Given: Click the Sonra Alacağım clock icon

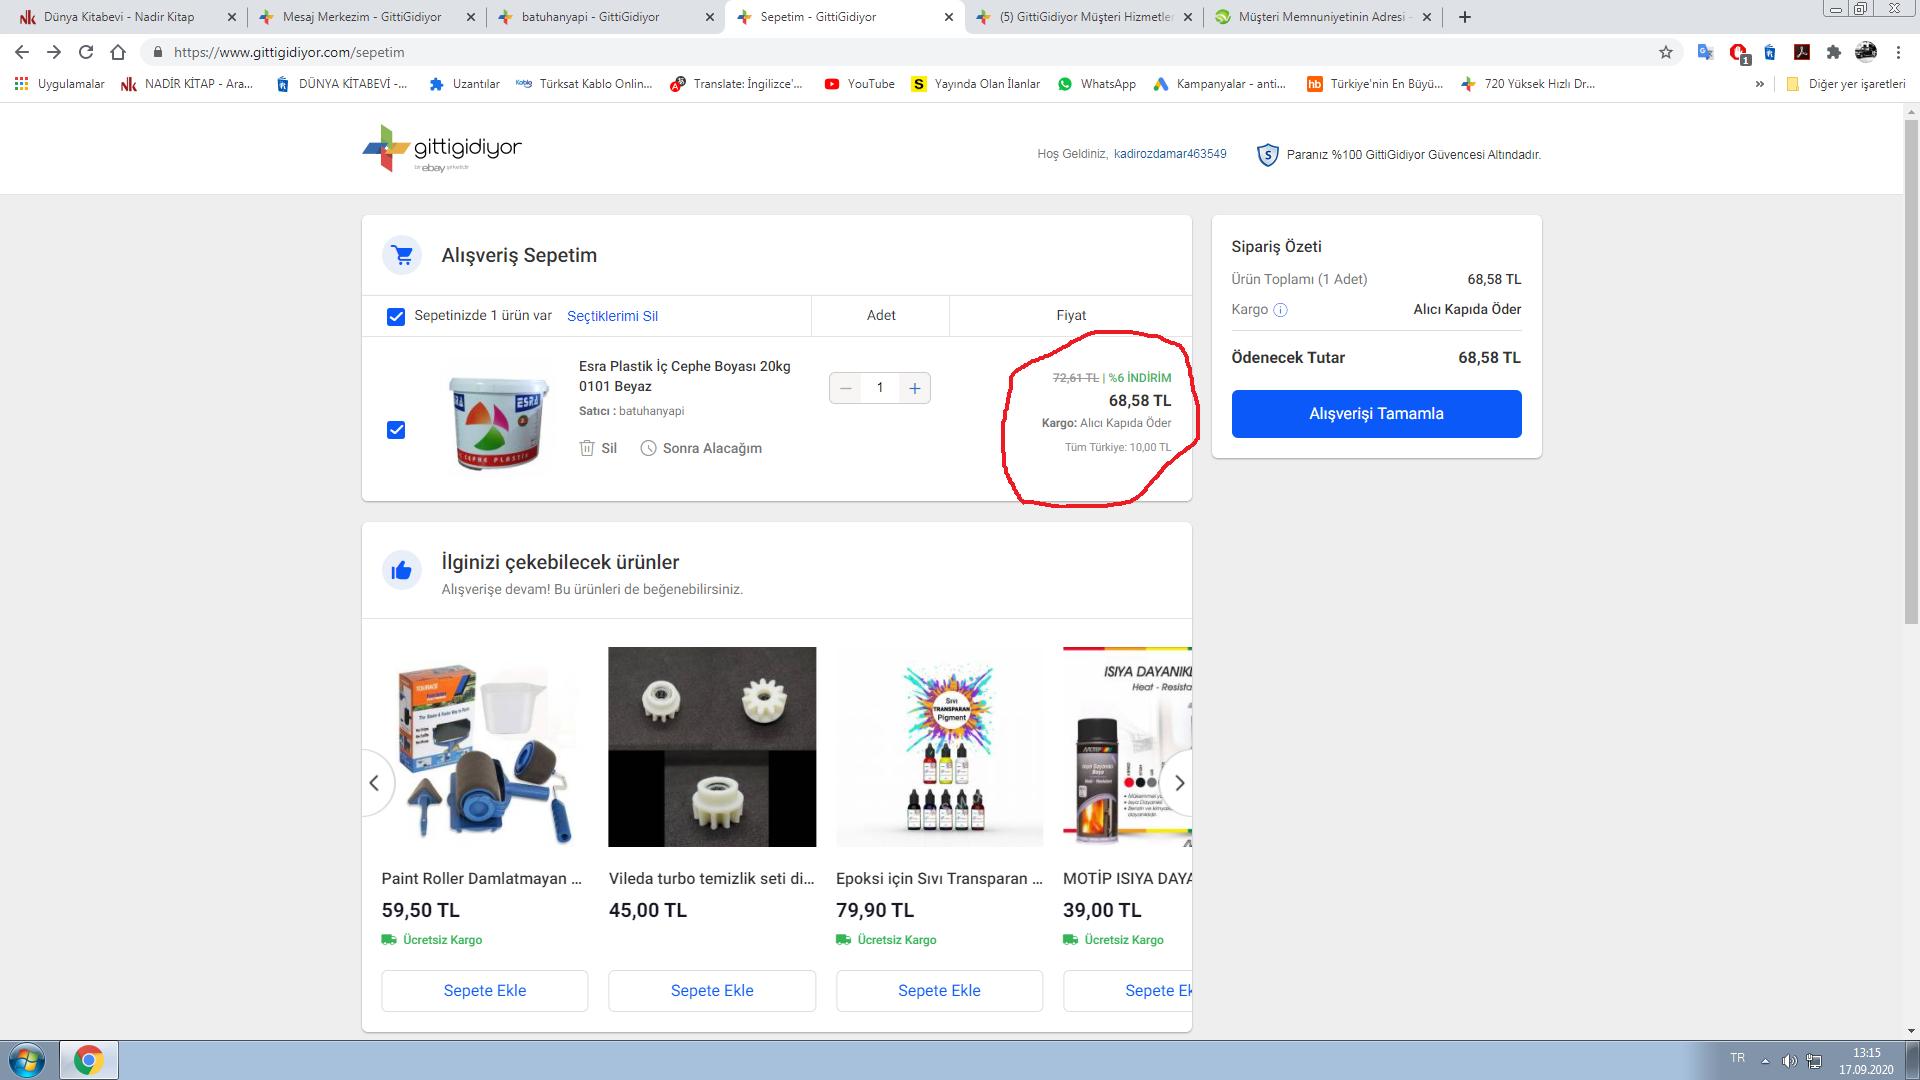Looking at the screenshot, I should click(648, 448).
